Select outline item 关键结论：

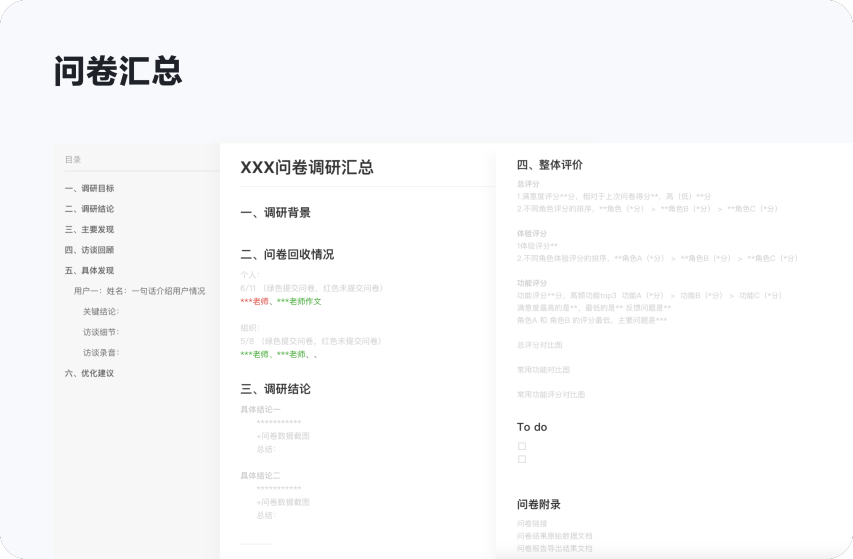(x=101, y=312)
